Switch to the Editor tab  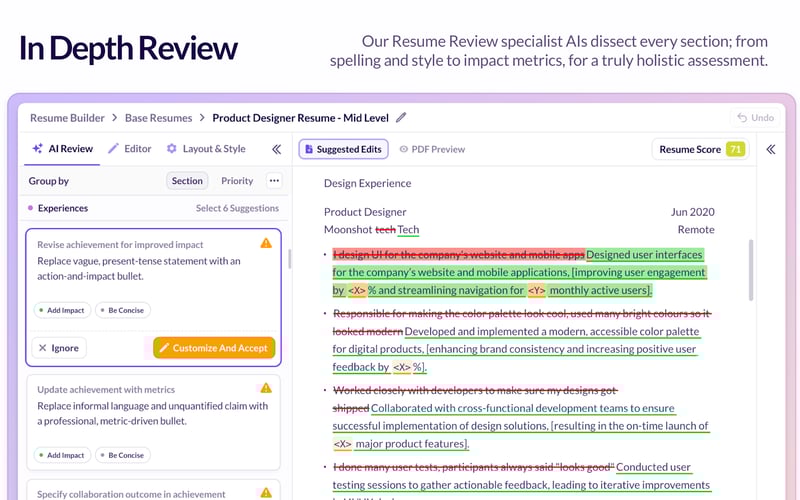tap(130, 148)
